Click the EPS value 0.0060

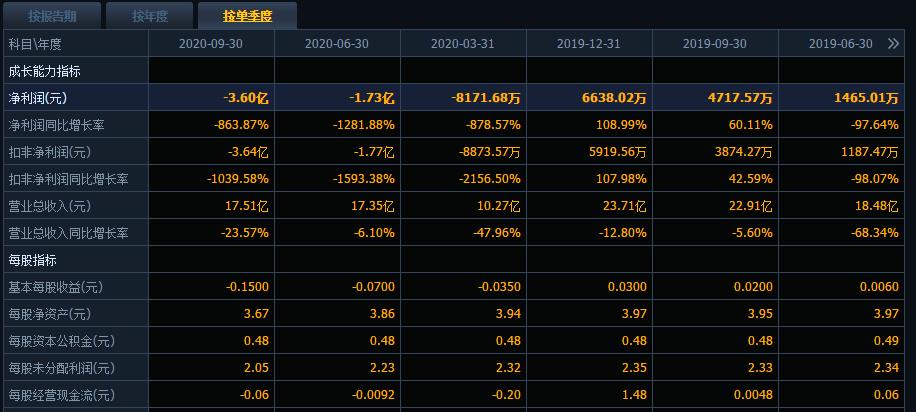[x=879, y=287]
